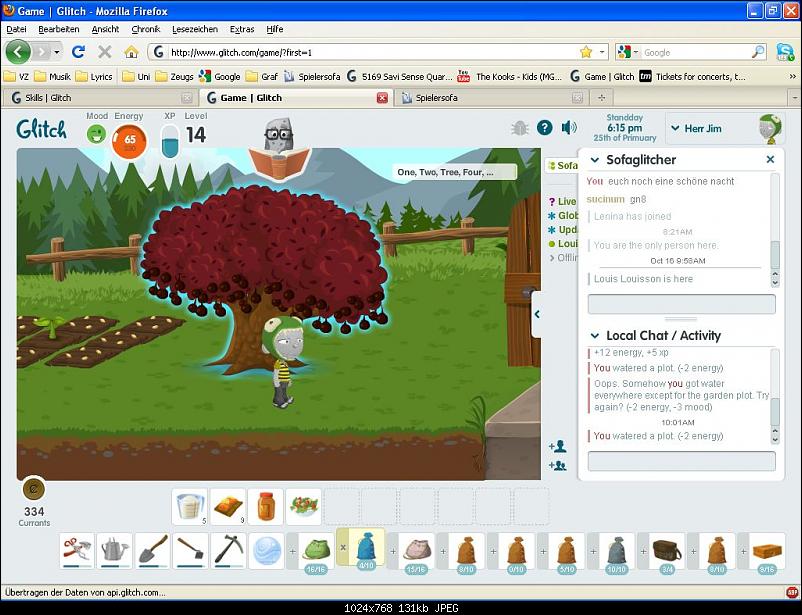
Task: Collapse the Sofaglitcher chat panel
Action: click(x=595, y=160)
